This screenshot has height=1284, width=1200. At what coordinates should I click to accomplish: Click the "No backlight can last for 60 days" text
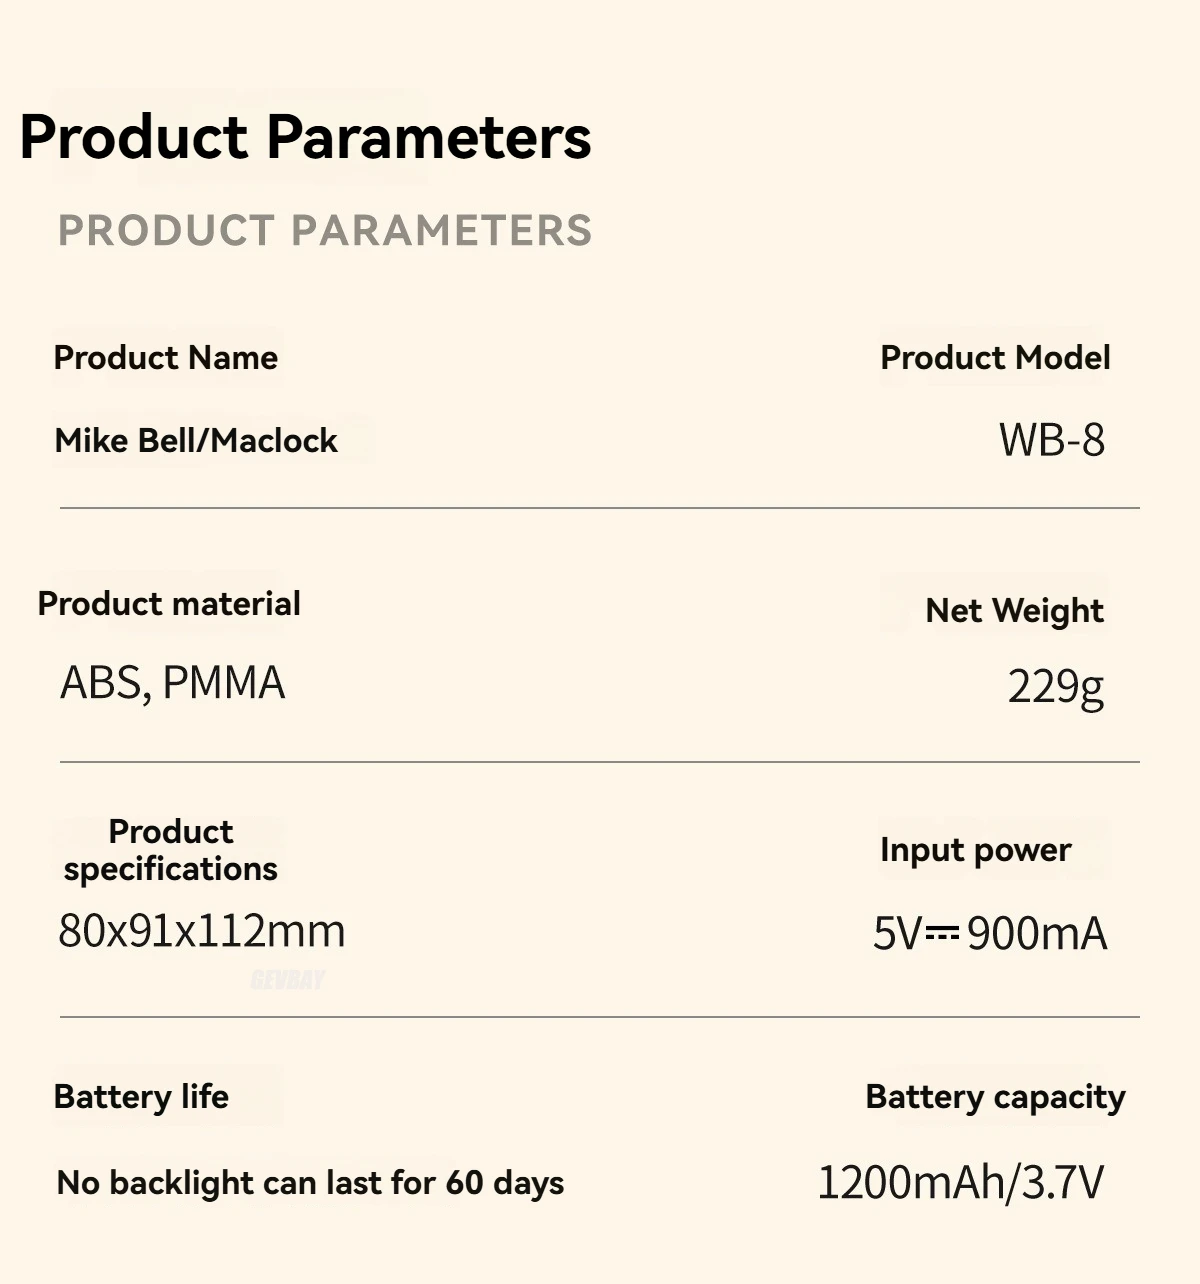click(310, 1183)
